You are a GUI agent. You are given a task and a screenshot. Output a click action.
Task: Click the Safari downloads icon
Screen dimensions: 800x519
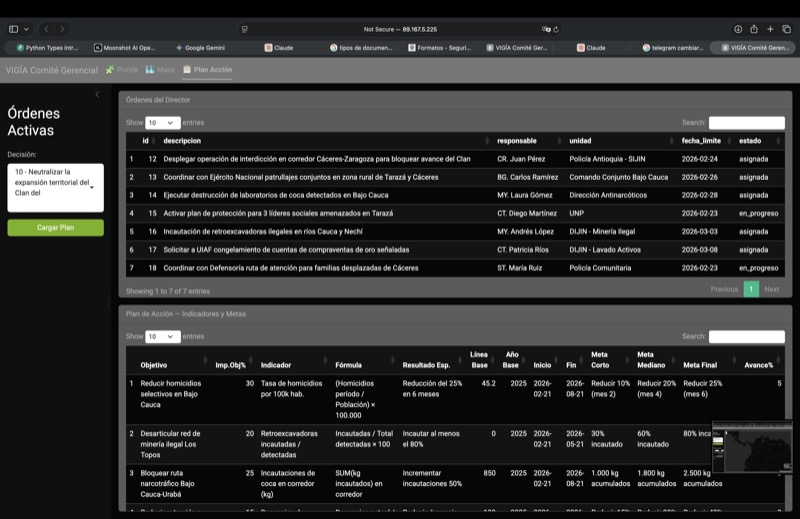click(738, 29)
